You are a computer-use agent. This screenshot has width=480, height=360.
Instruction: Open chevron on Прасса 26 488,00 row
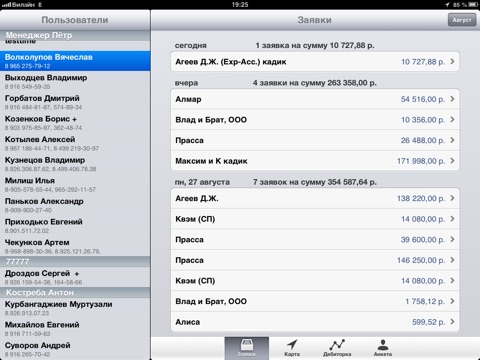coord(452,140)
